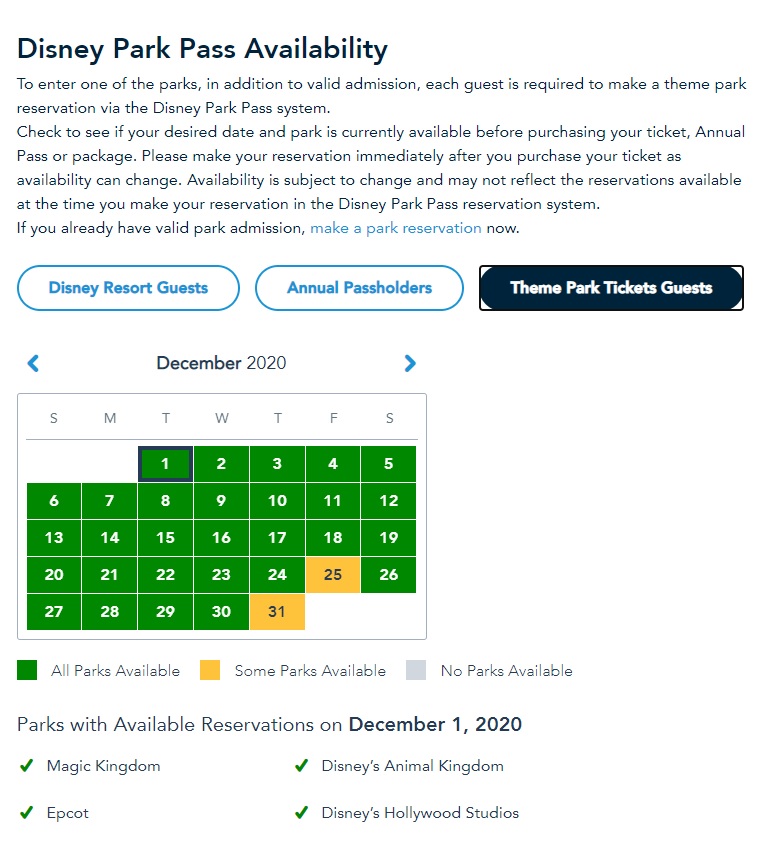The height and width of the screenshot is (851, 771).
Task: Choose December 12 date cell
Action: pyautogui.click(x=389, y=501)
